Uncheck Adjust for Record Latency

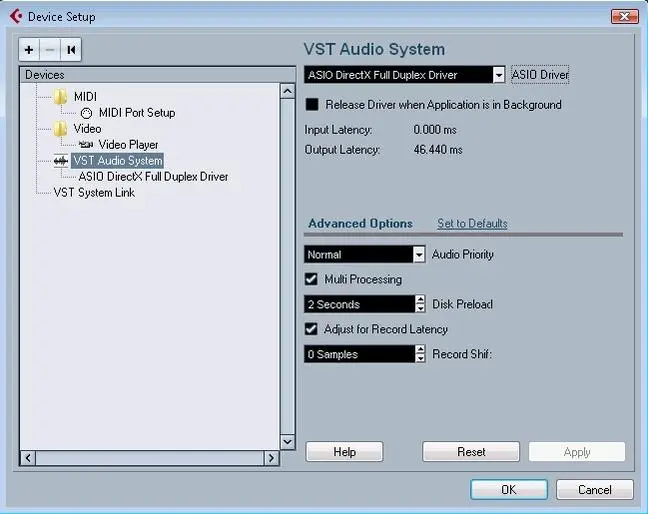tap(312, 329)
